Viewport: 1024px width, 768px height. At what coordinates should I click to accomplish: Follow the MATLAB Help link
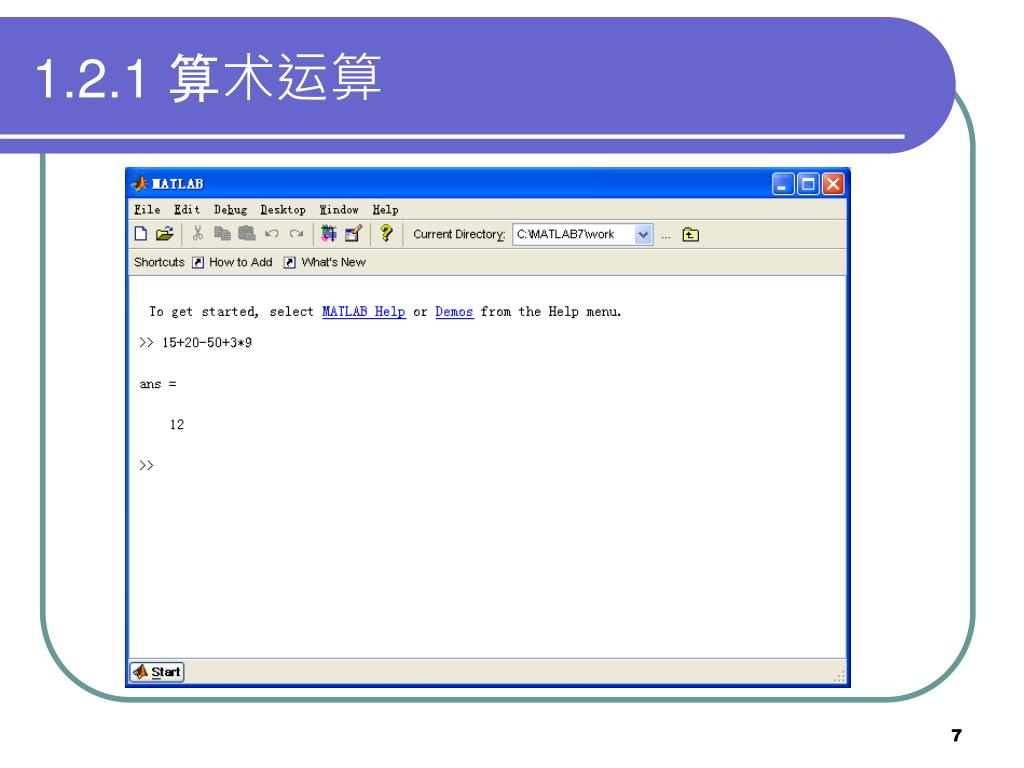[x=364, y=312]
